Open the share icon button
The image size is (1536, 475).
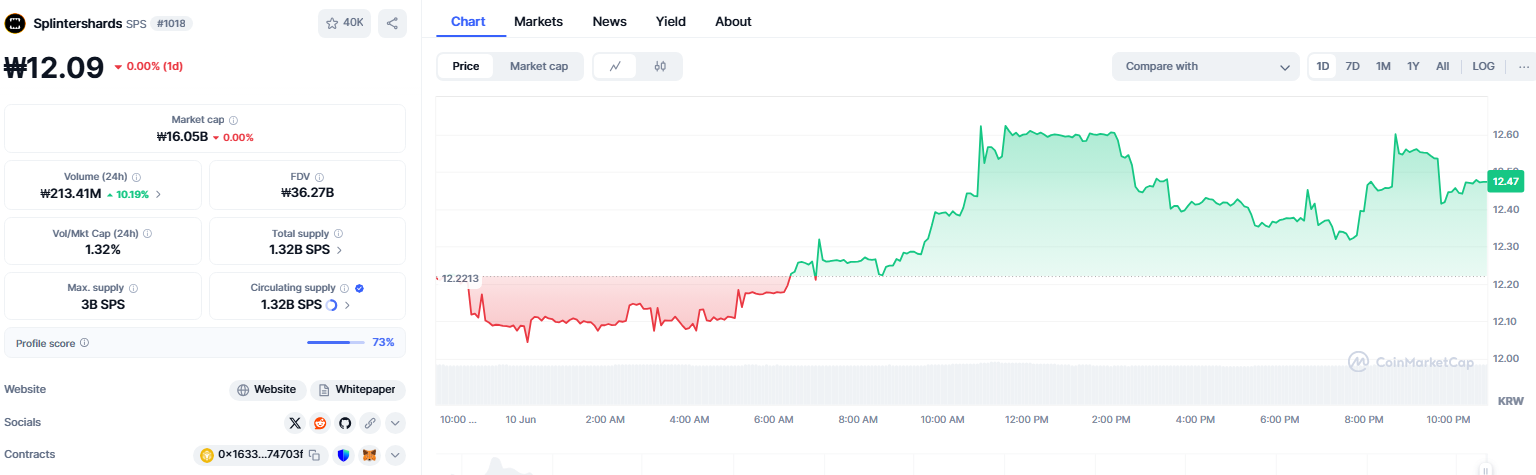tap(392, 23)
